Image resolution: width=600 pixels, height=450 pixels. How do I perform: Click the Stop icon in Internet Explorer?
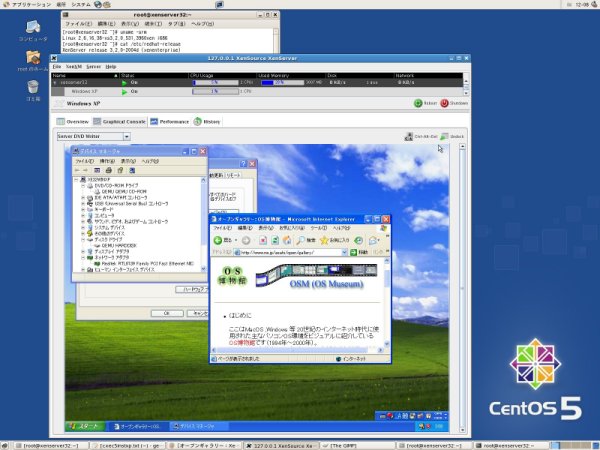coord(263,240)
